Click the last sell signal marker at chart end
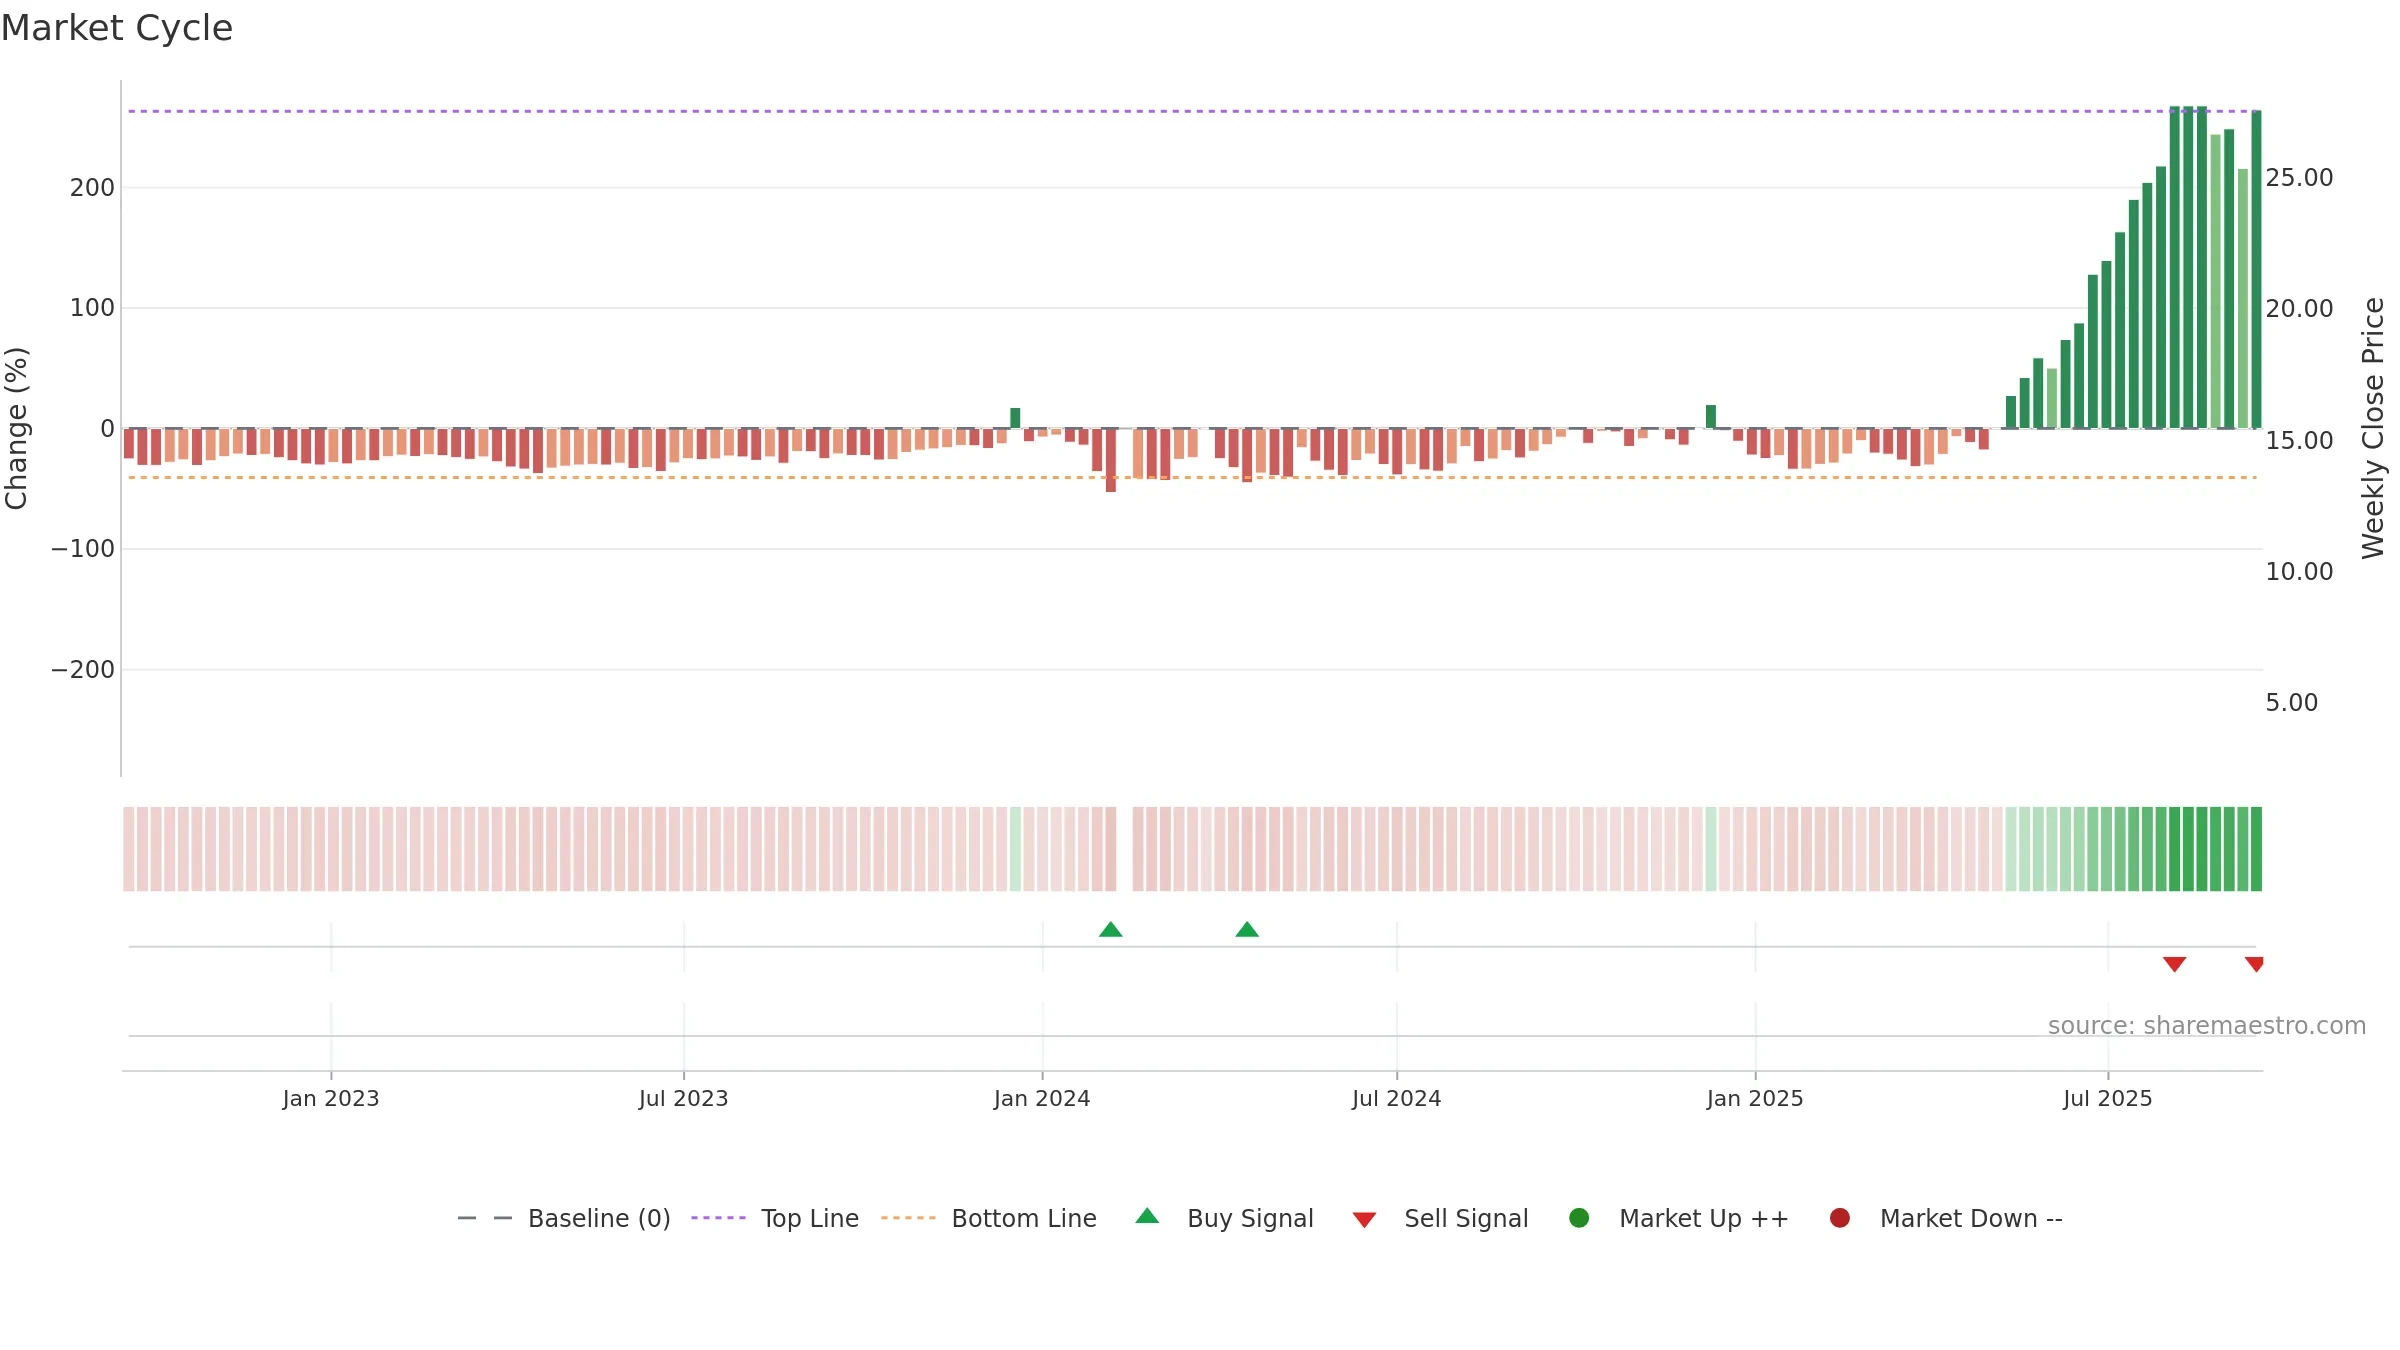This screenshot has height=1350, width=2400. coord(2254,964)
